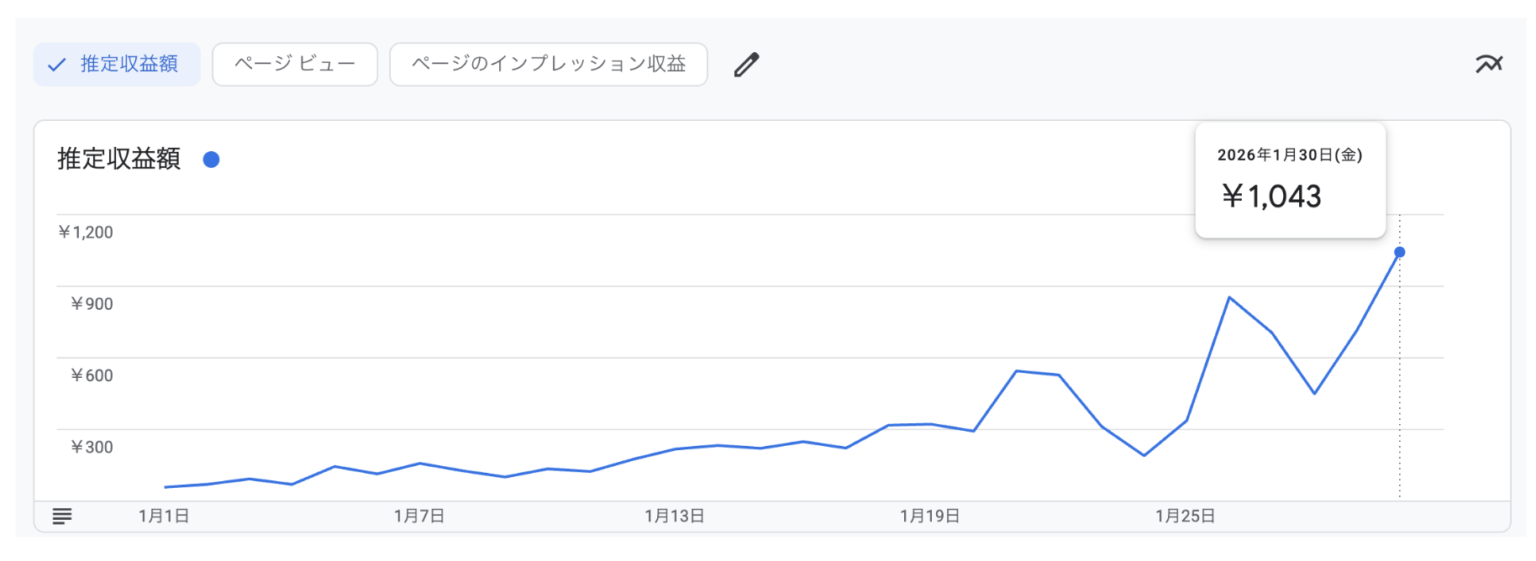Click the trend line icon at top right
The image size is (1536, 561).
(x=1488, y=65)
